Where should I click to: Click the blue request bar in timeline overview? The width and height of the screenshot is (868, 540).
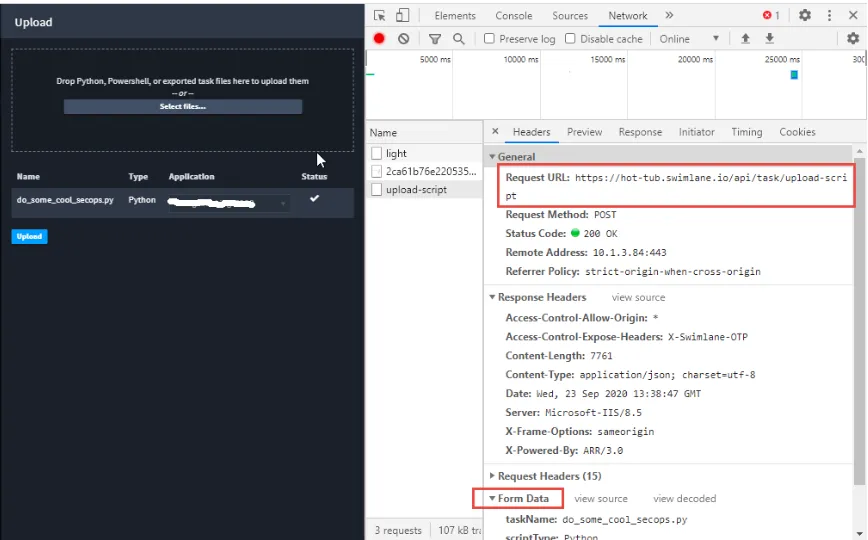click(794, 75)
